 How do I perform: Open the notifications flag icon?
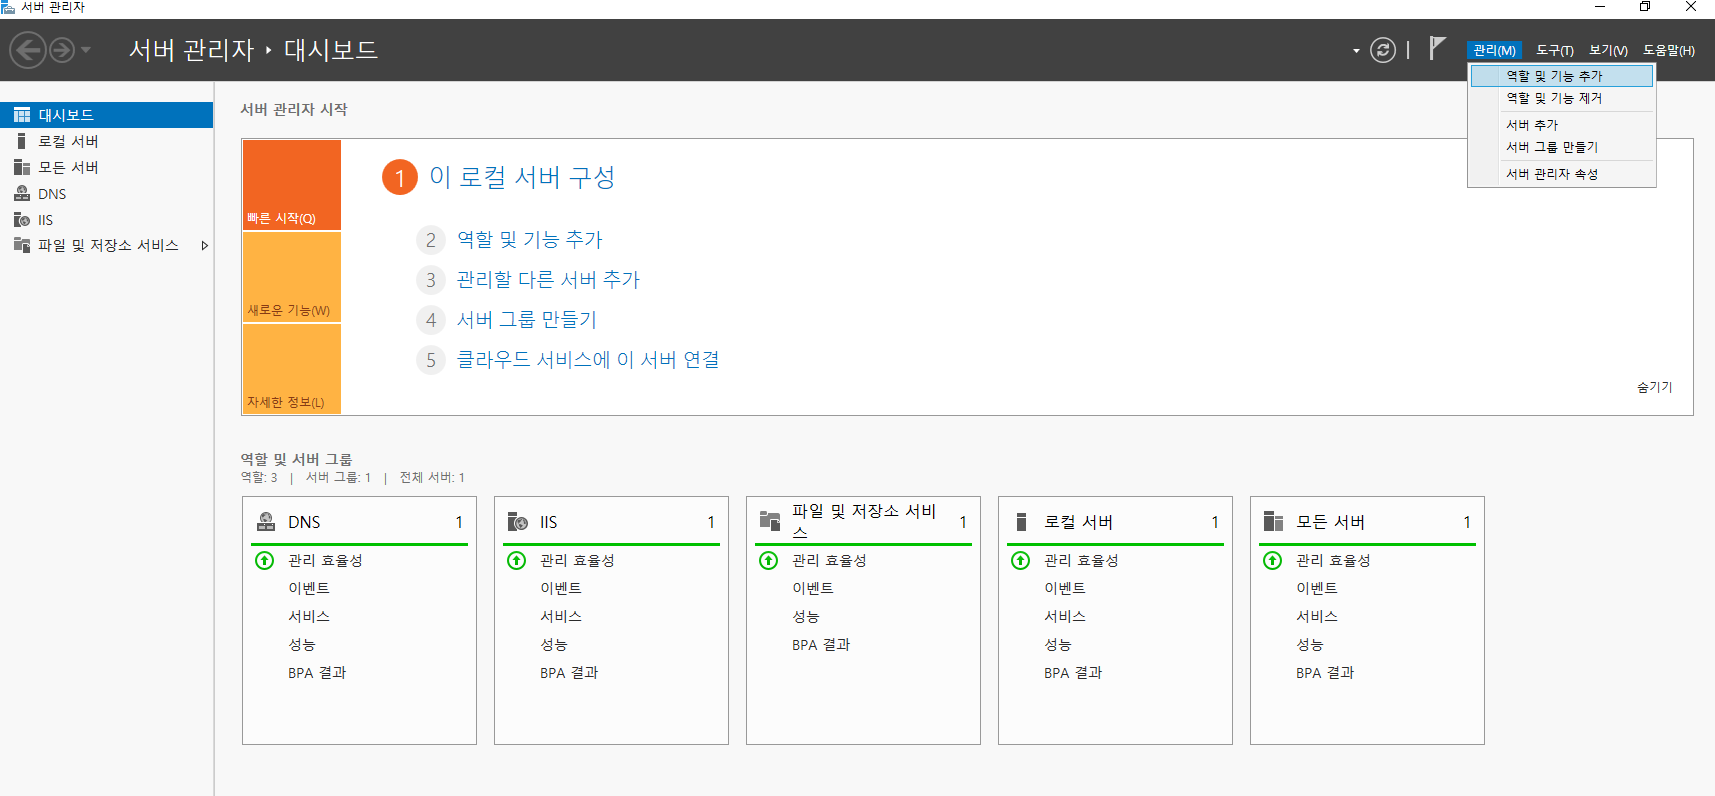click(1437, 48)
